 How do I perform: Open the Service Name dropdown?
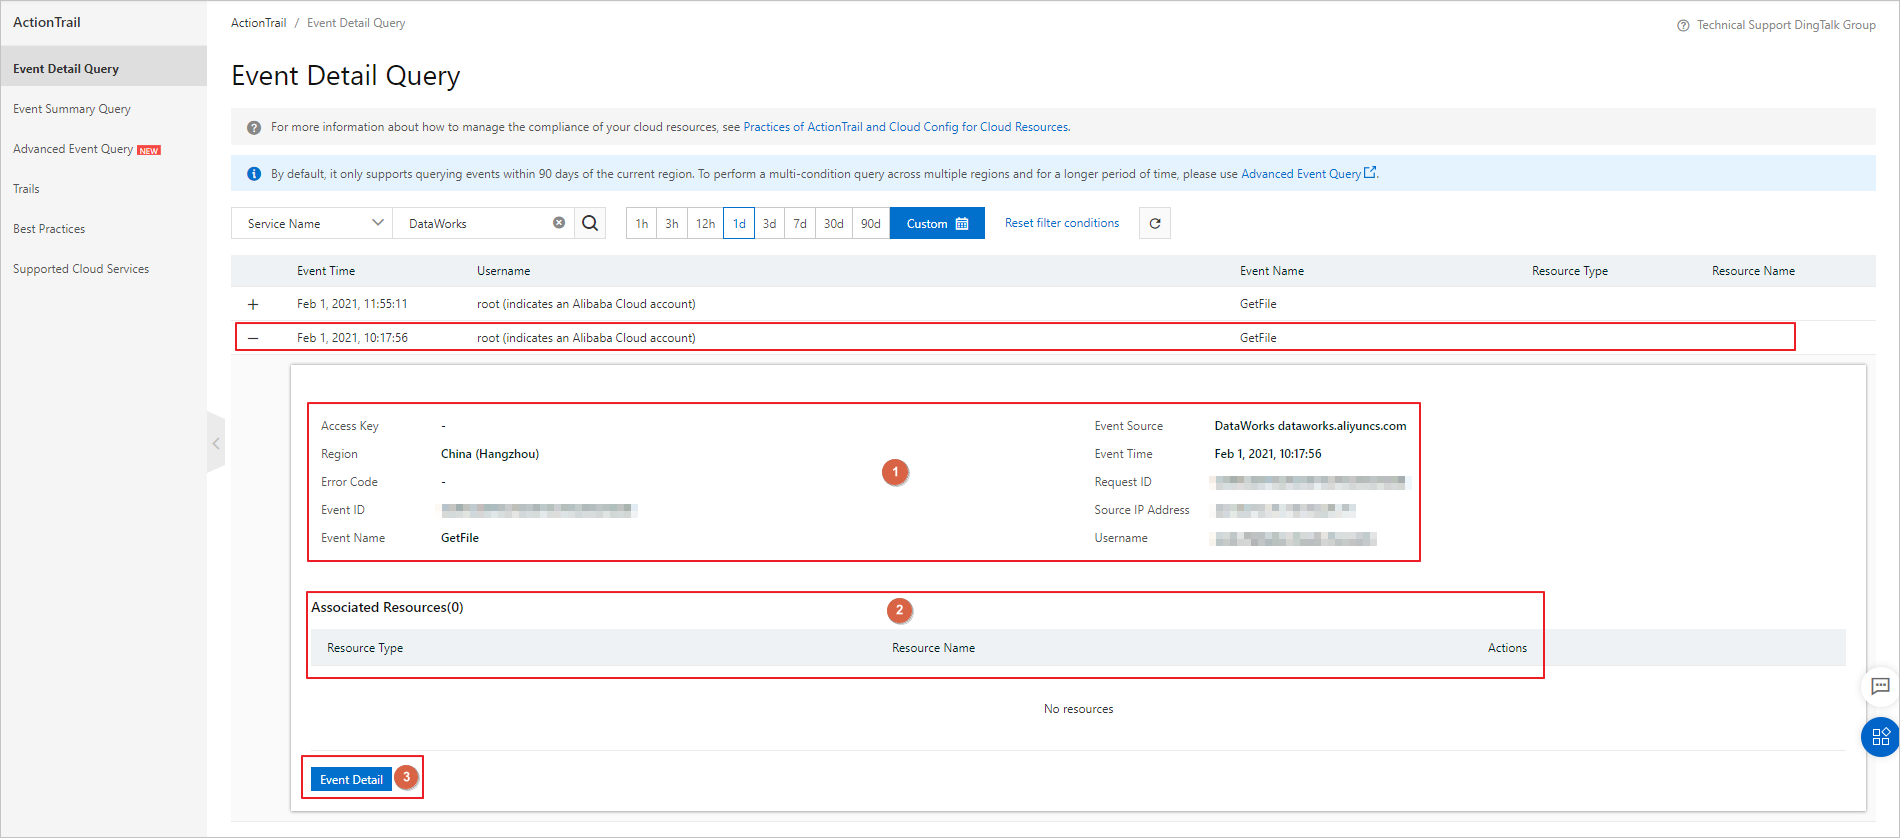point(312,223)
